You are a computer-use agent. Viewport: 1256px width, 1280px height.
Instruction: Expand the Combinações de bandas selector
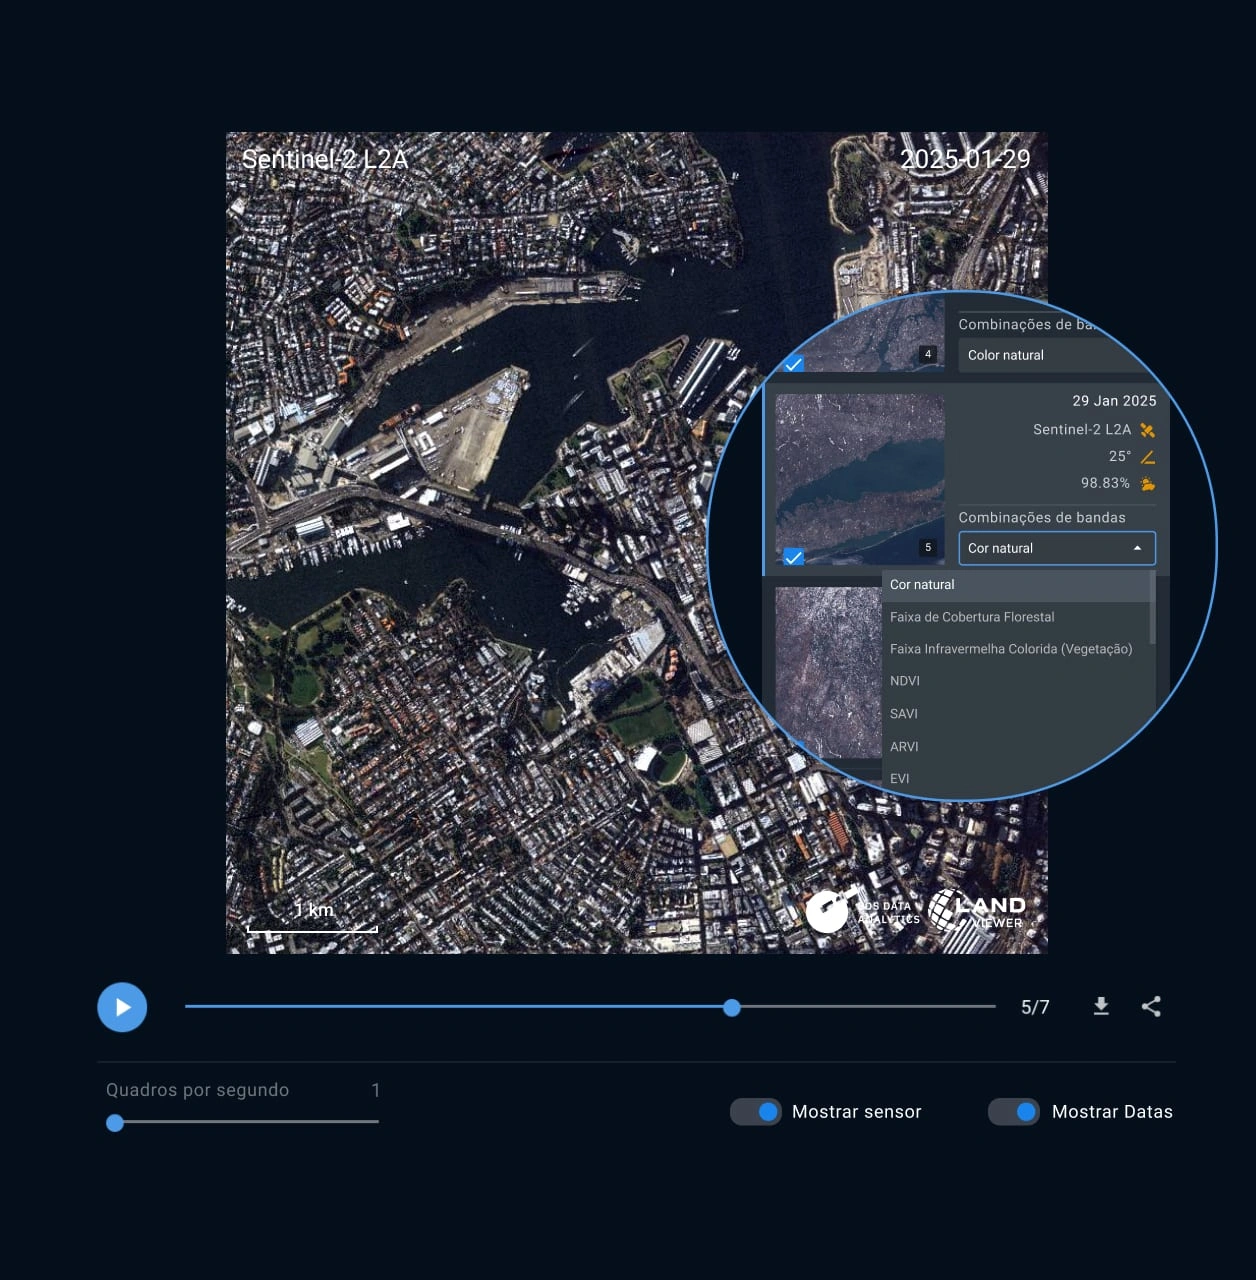pos(1056,548)
